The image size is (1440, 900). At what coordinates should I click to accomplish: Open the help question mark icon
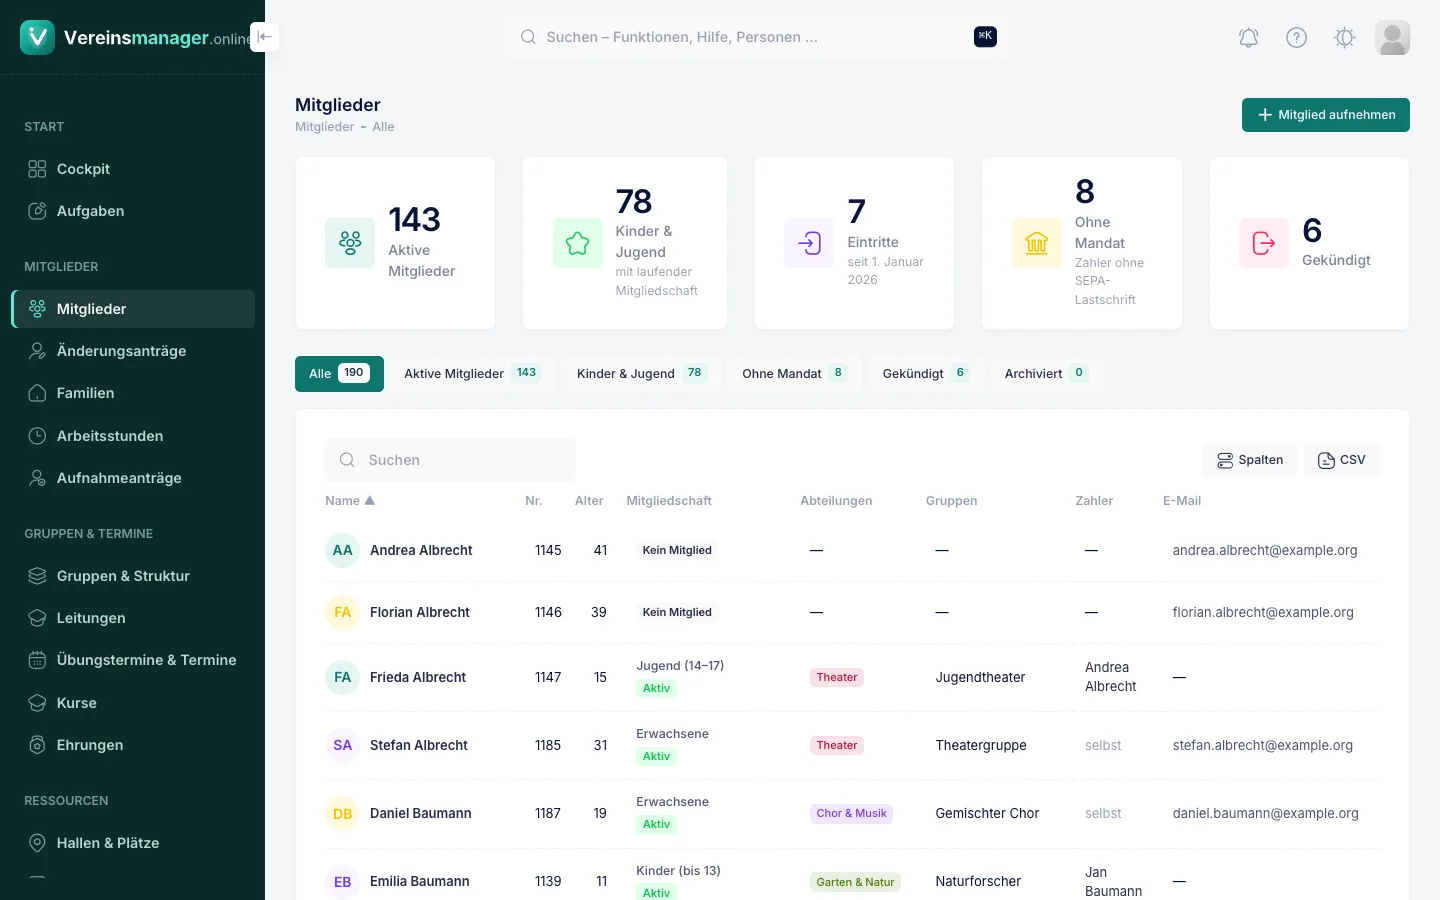(1296, 38)
